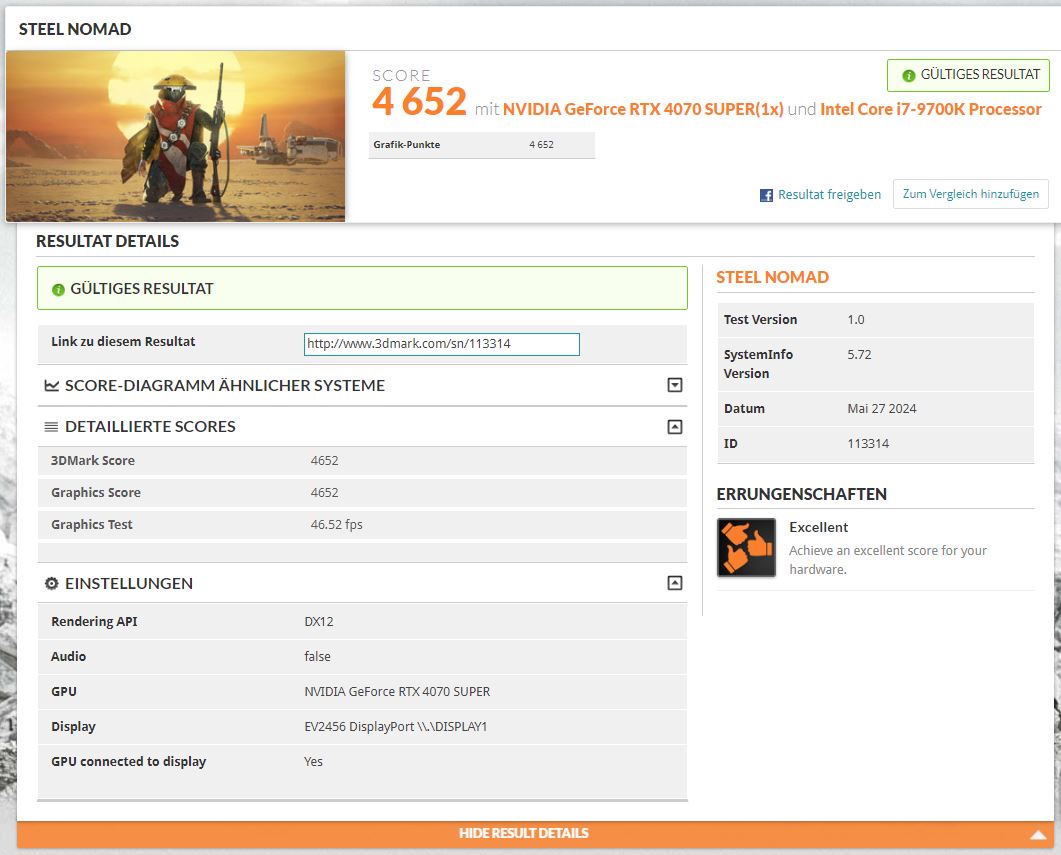
Task: Expand the Score-Diagramm ähnlicher Systeme section arrow
Action: pos(675,385)
